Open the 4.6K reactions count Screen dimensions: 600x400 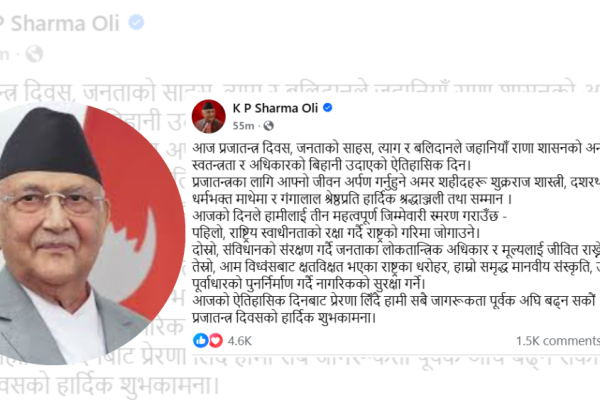tap(240, 341)
